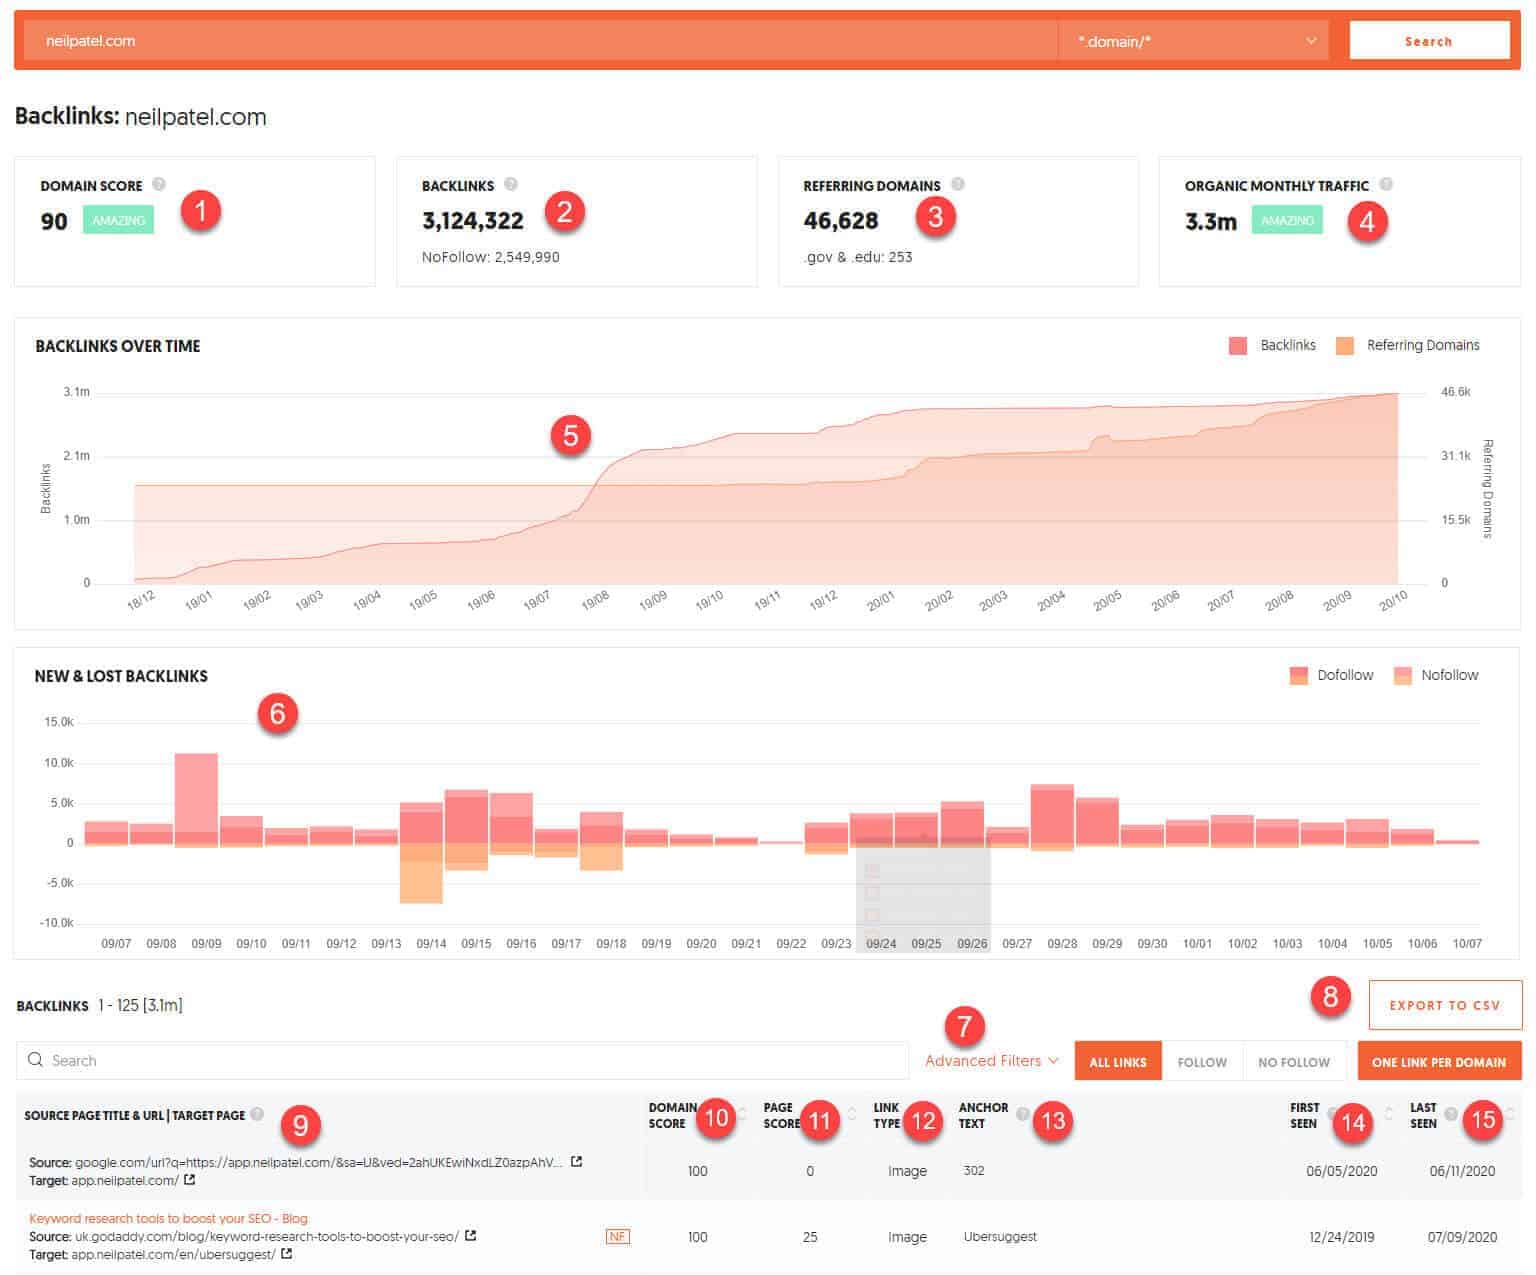Click the AMAZING badge beside Domain Score 90
The width and height of the screenshot is (1536, 1275).
point(118,220)
